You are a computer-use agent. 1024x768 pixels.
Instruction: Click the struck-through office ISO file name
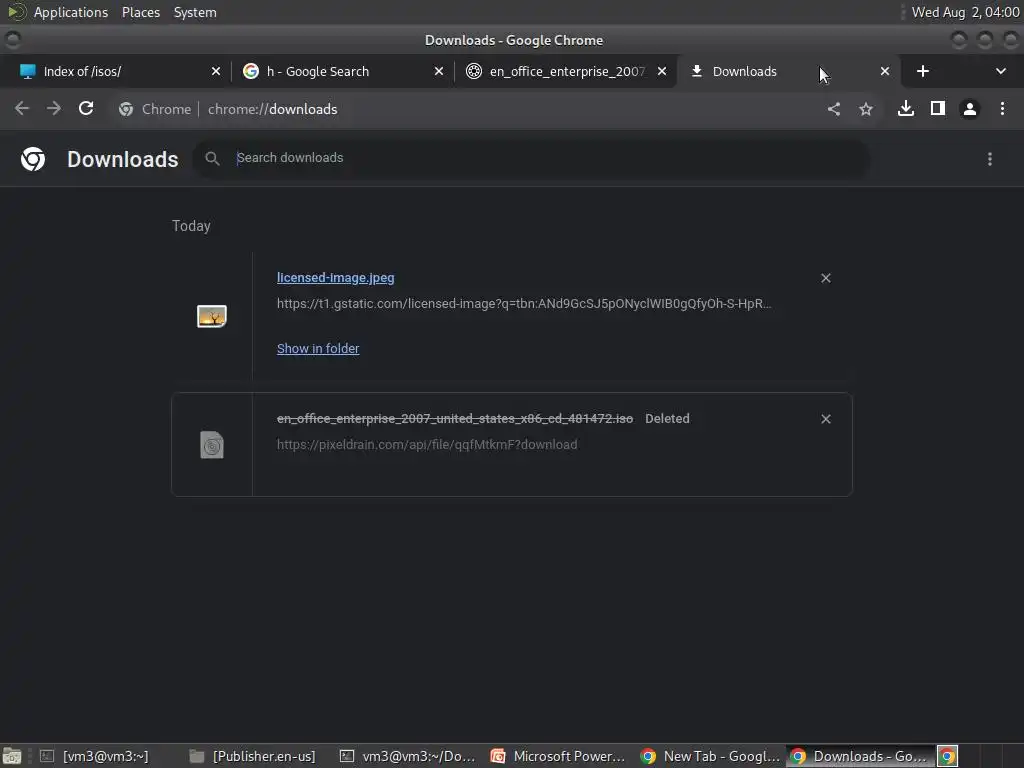(x=455, y=419)
